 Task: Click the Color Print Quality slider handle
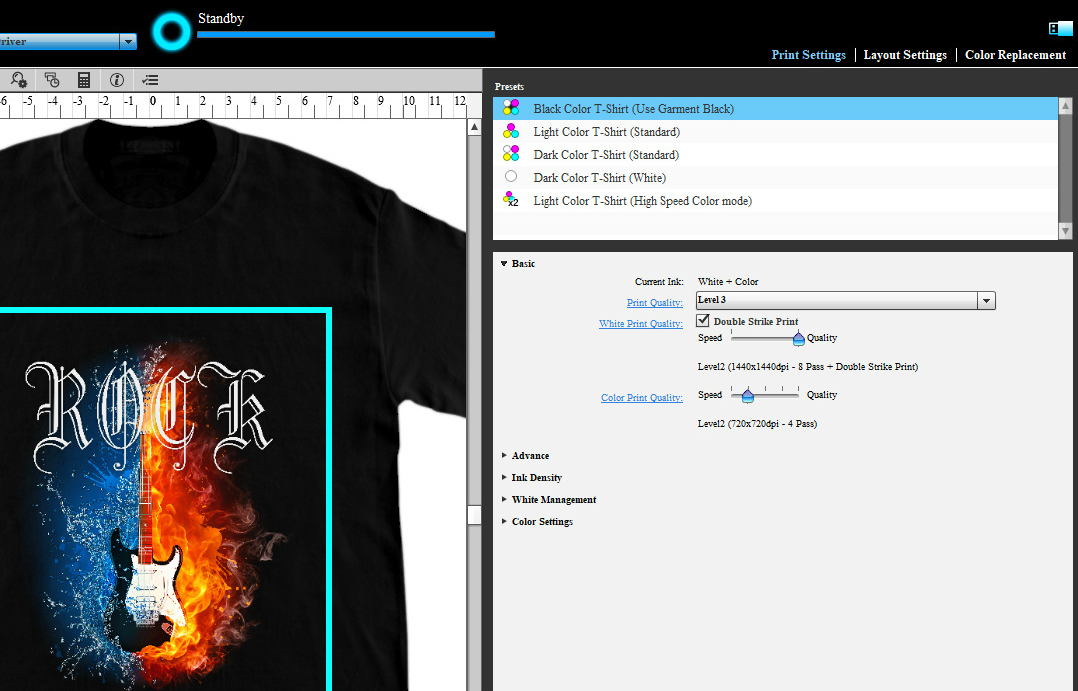[747, 396]
